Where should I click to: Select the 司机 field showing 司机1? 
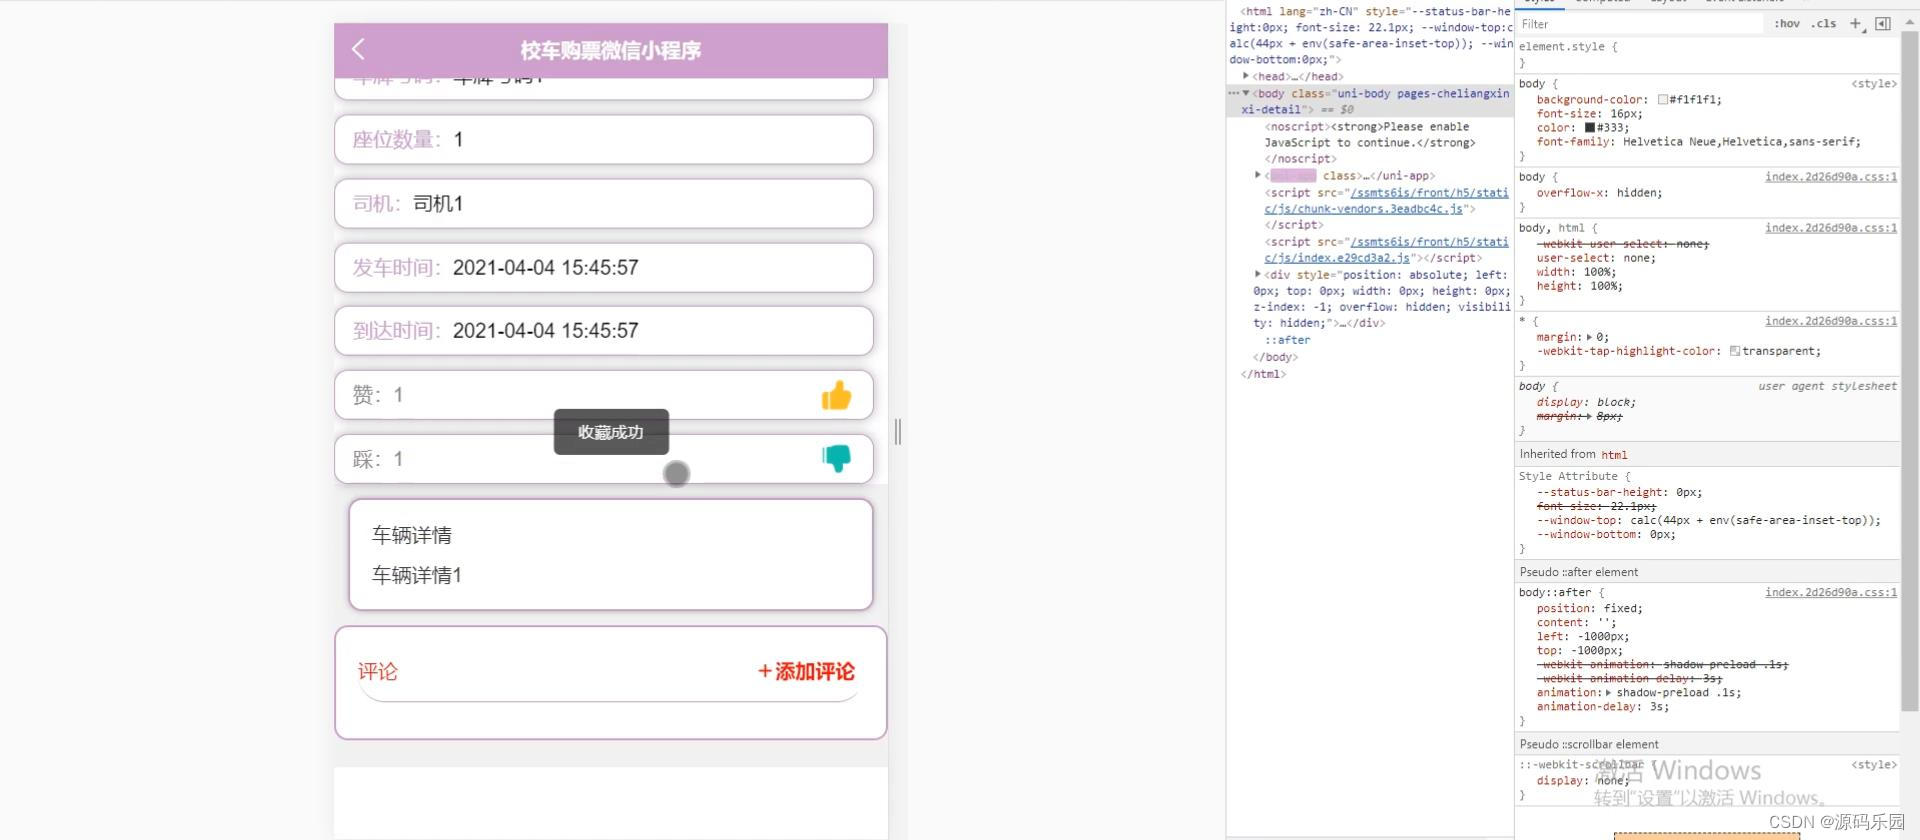tap(604, 203)
